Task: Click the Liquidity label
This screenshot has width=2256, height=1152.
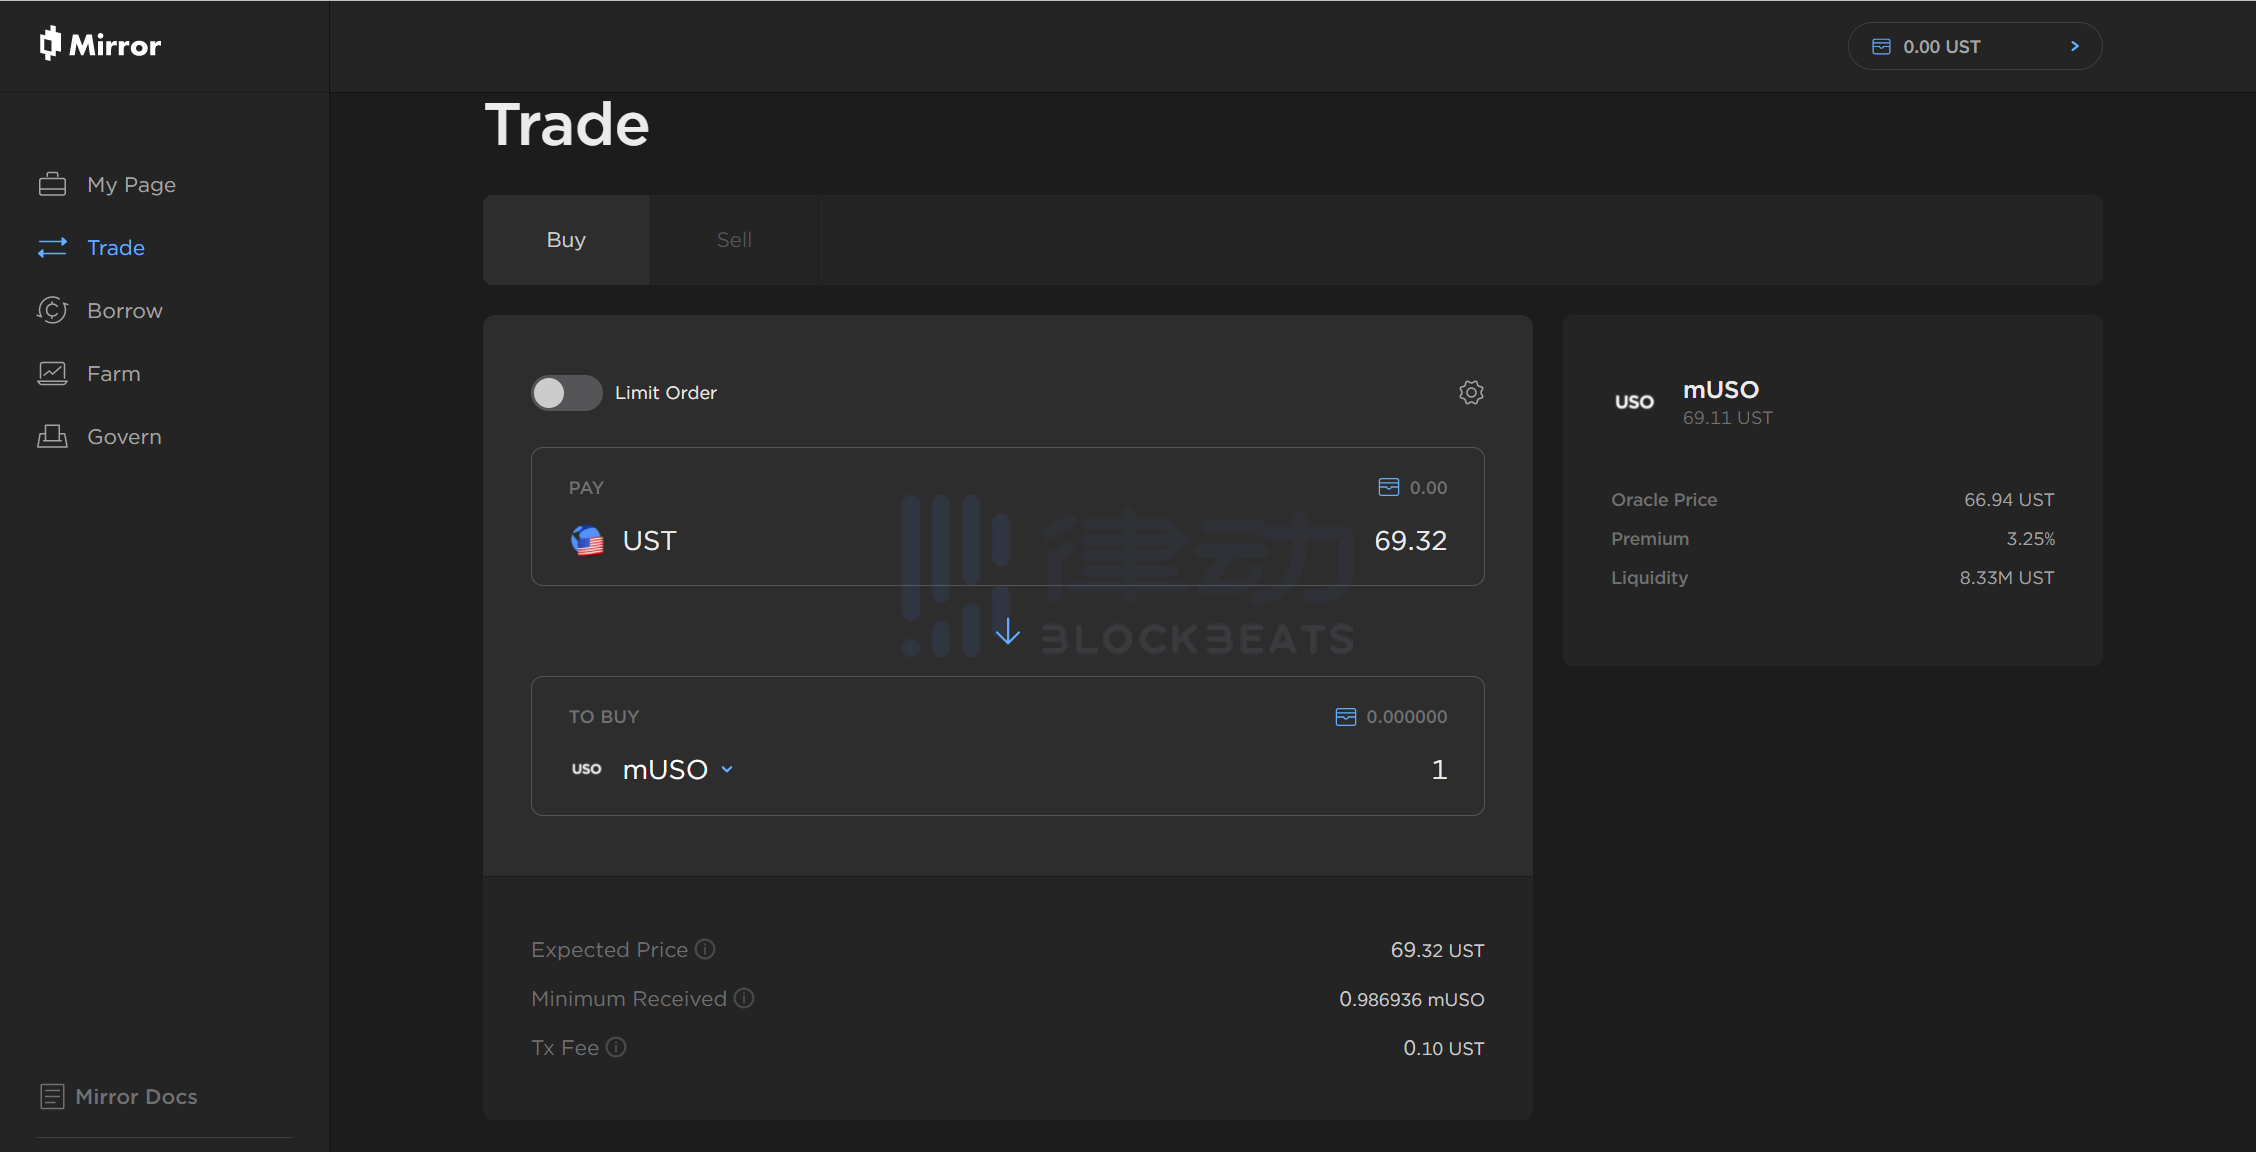Action: tap(1649, 577)
